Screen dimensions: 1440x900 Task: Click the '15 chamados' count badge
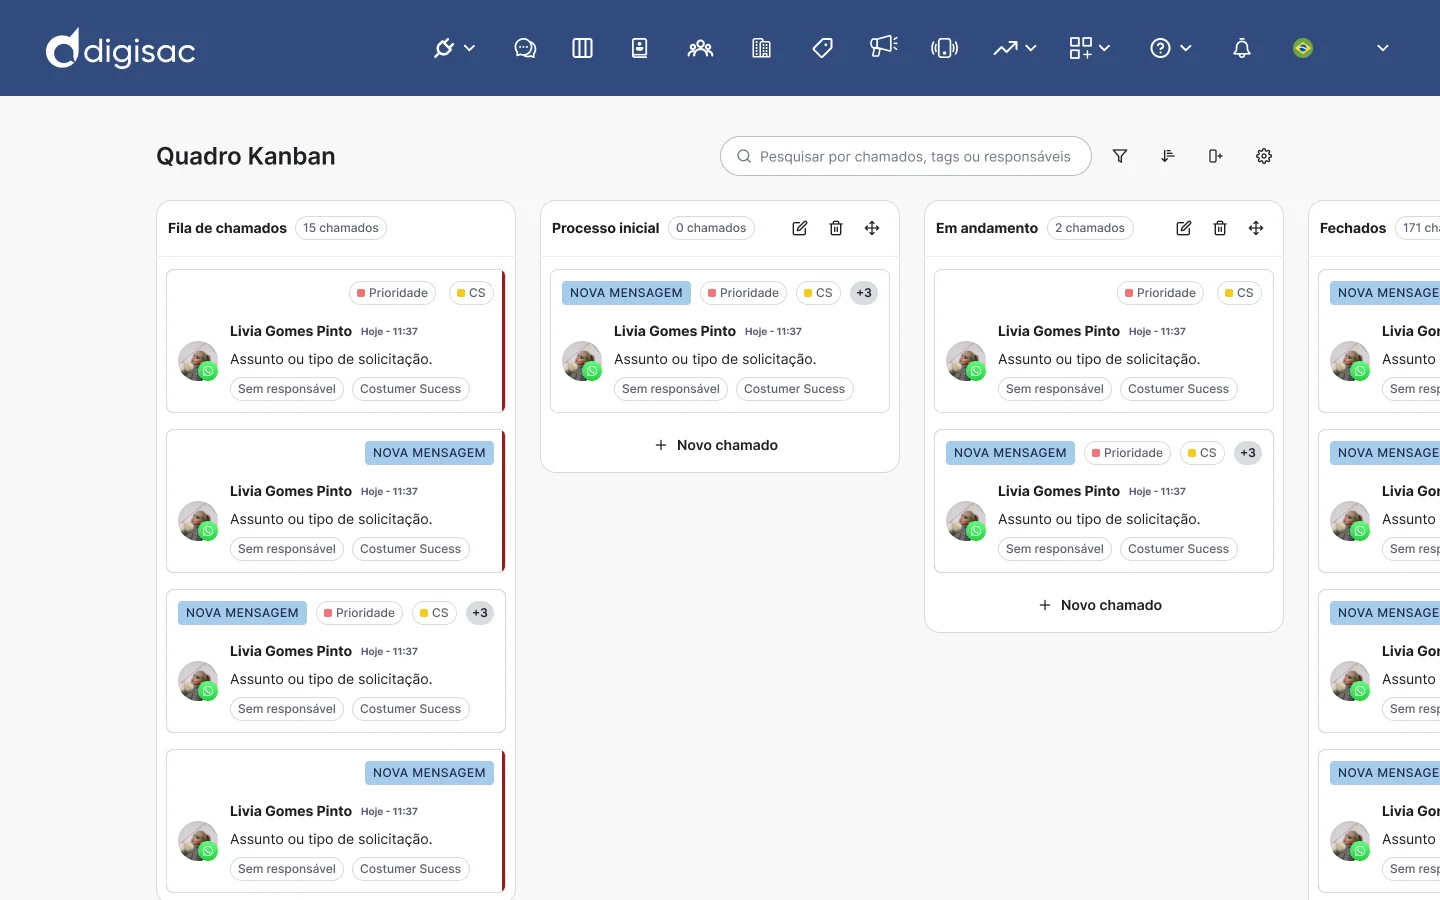click(x=341, y=228)
